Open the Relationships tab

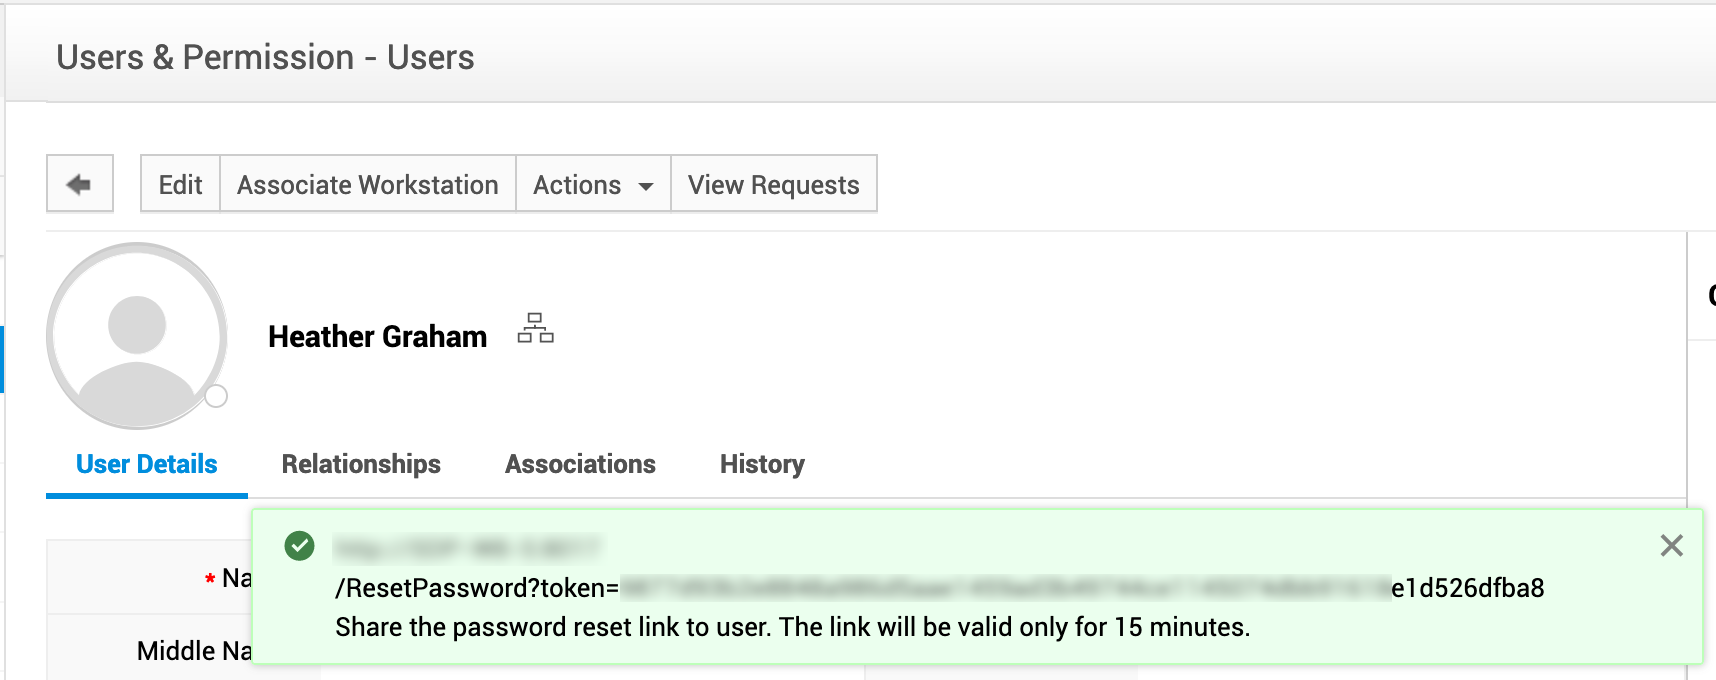pyautogui.click(x=361, y=464)
